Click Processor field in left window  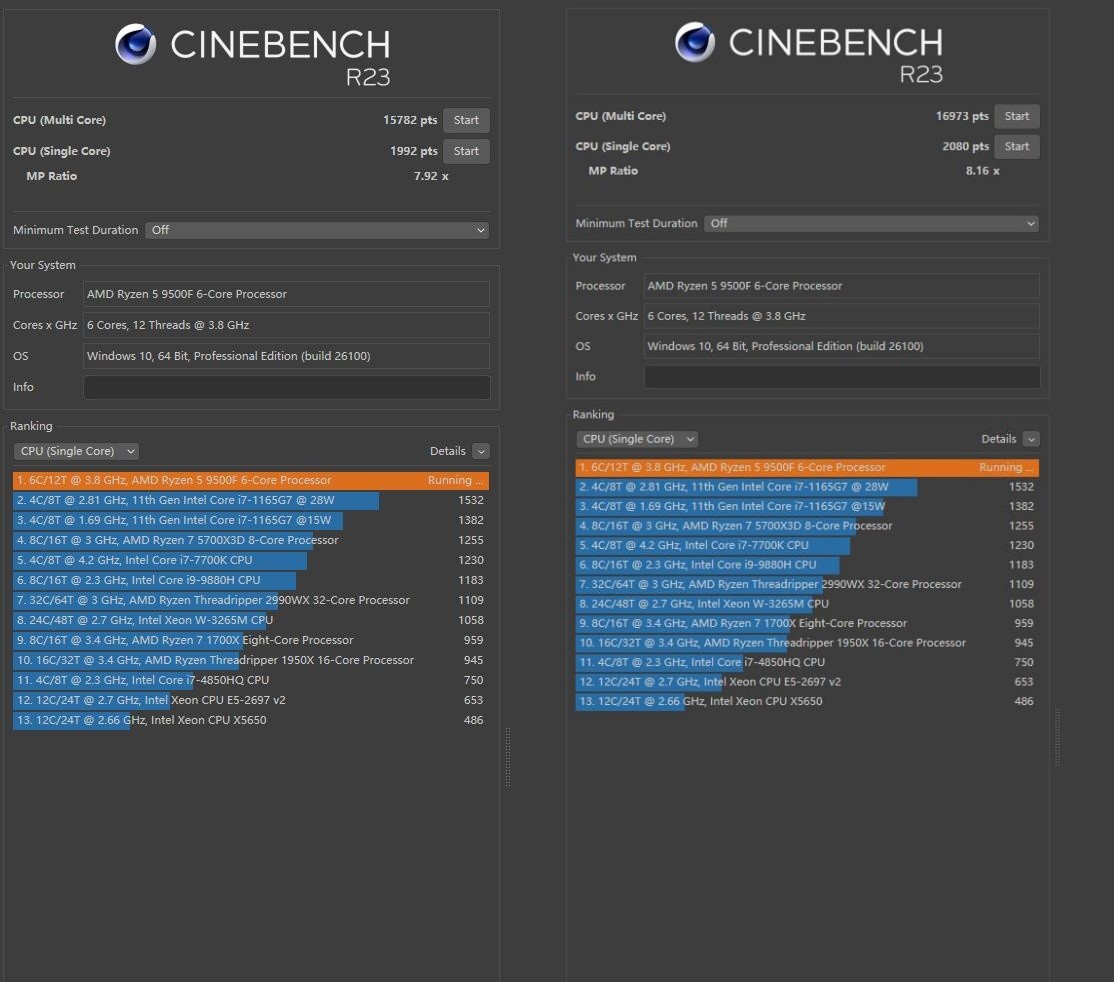pos(286,294)
